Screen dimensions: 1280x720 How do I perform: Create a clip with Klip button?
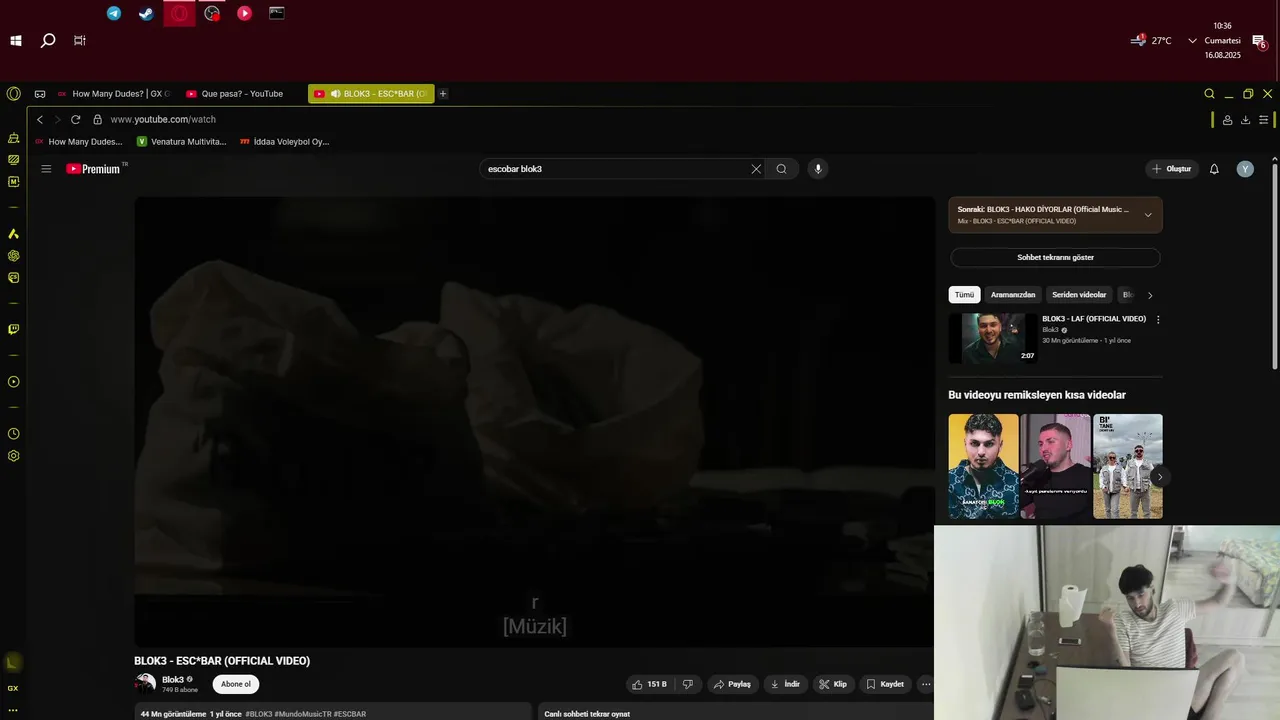pos(832,684)
